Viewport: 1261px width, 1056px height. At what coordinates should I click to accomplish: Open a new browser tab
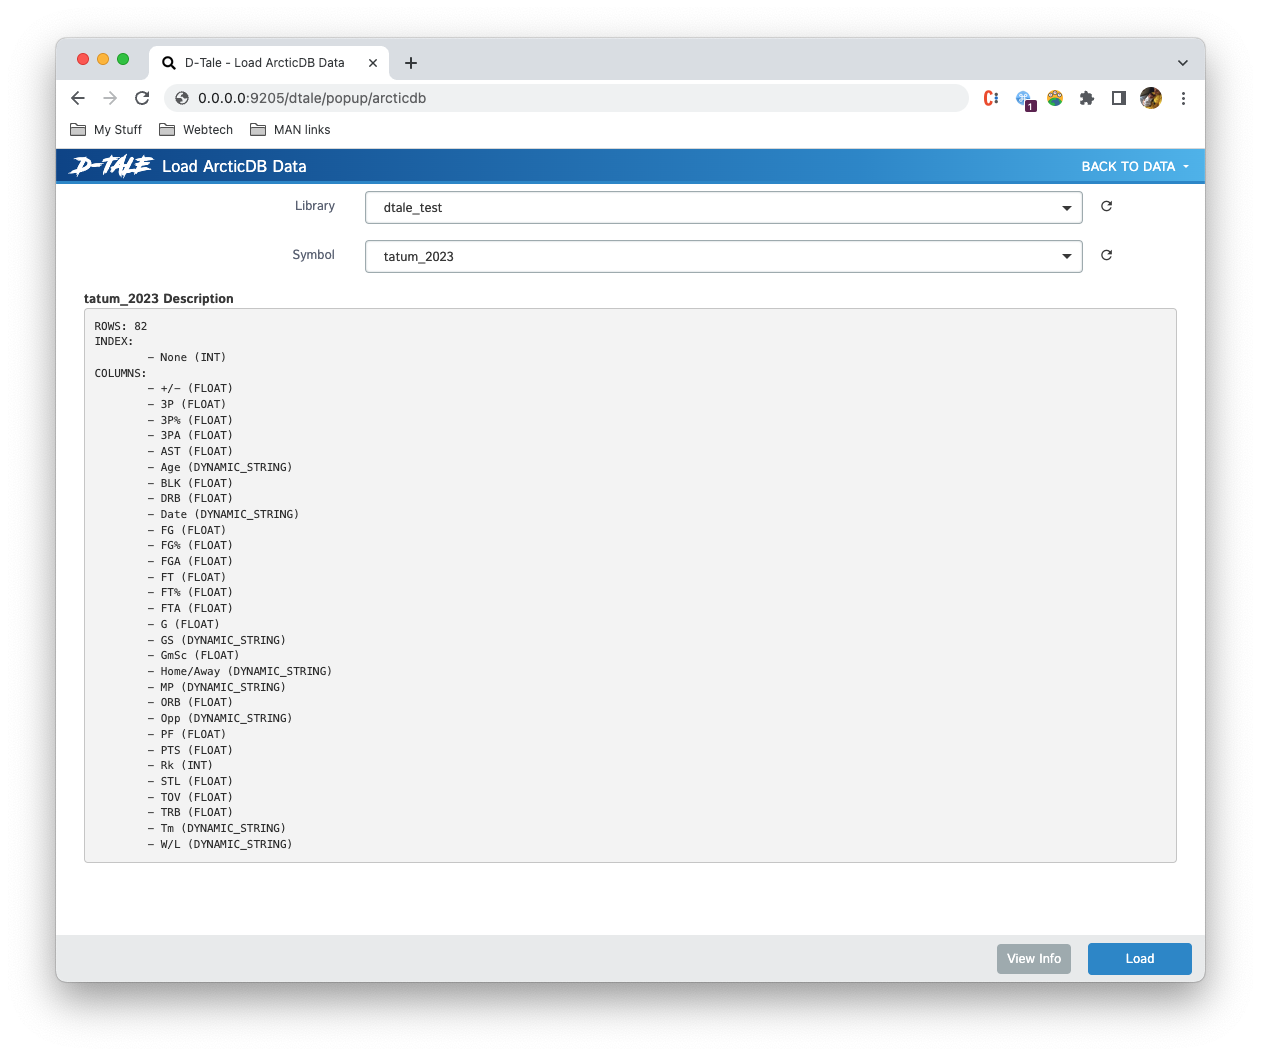pos(411,62)
